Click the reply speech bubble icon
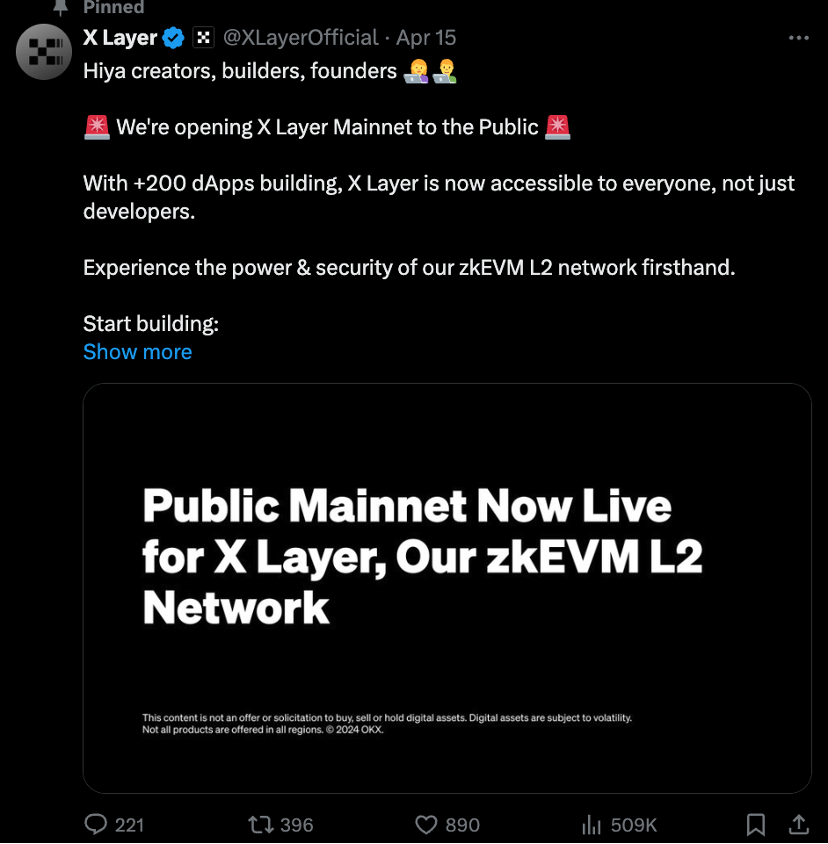828x844 pixels. point(96,824)
